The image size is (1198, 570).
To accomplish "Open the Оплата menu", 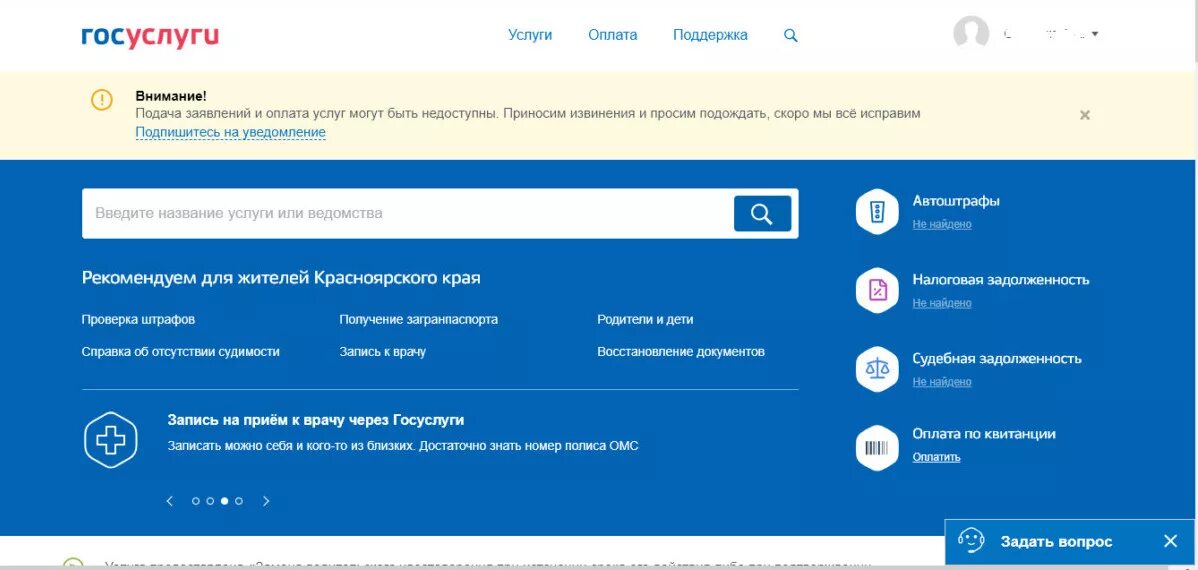I will tap(612, 35).
